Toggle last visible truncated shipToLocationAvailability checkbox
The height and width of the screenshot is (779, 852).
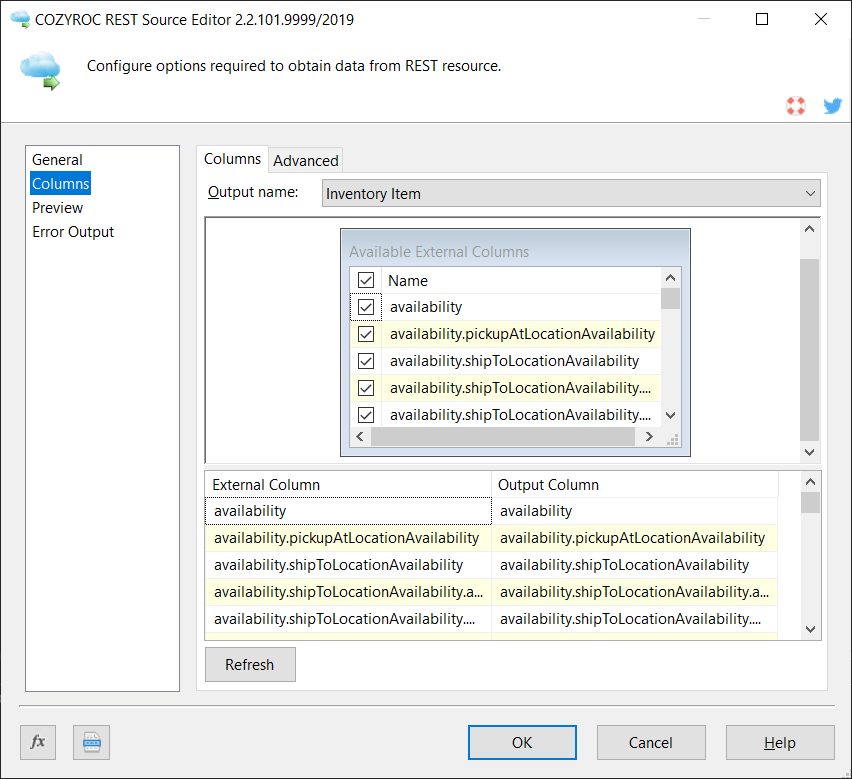click(x=366, y=415)
